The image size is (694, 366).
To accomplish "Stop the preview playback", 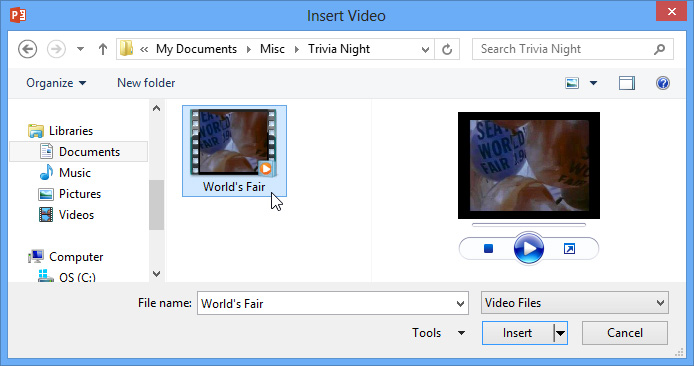I will click(x=489, y=249).
